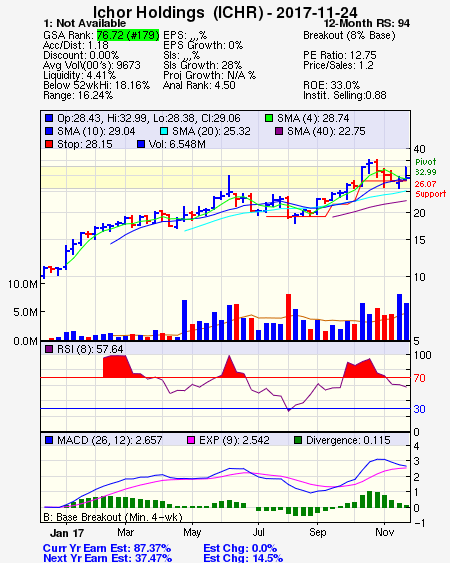Click the Sls Growth: 28% entry
The width and height of the screenshot is (450, 563).
[202, 65]
